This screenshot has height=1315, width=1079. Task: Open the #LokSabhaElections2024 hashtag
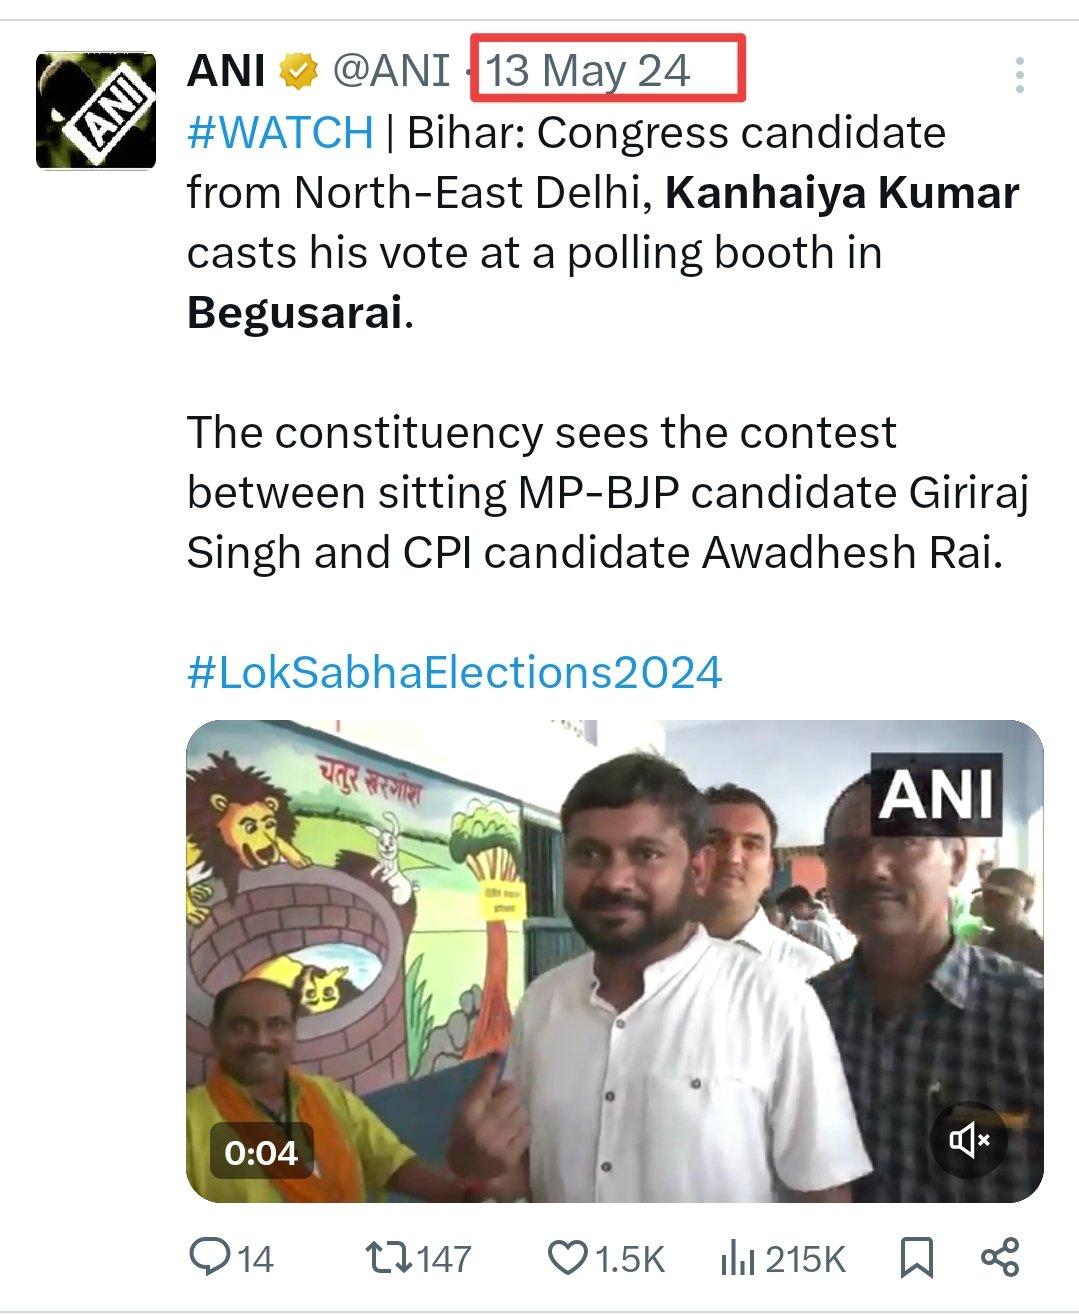(x=454, y=672)
